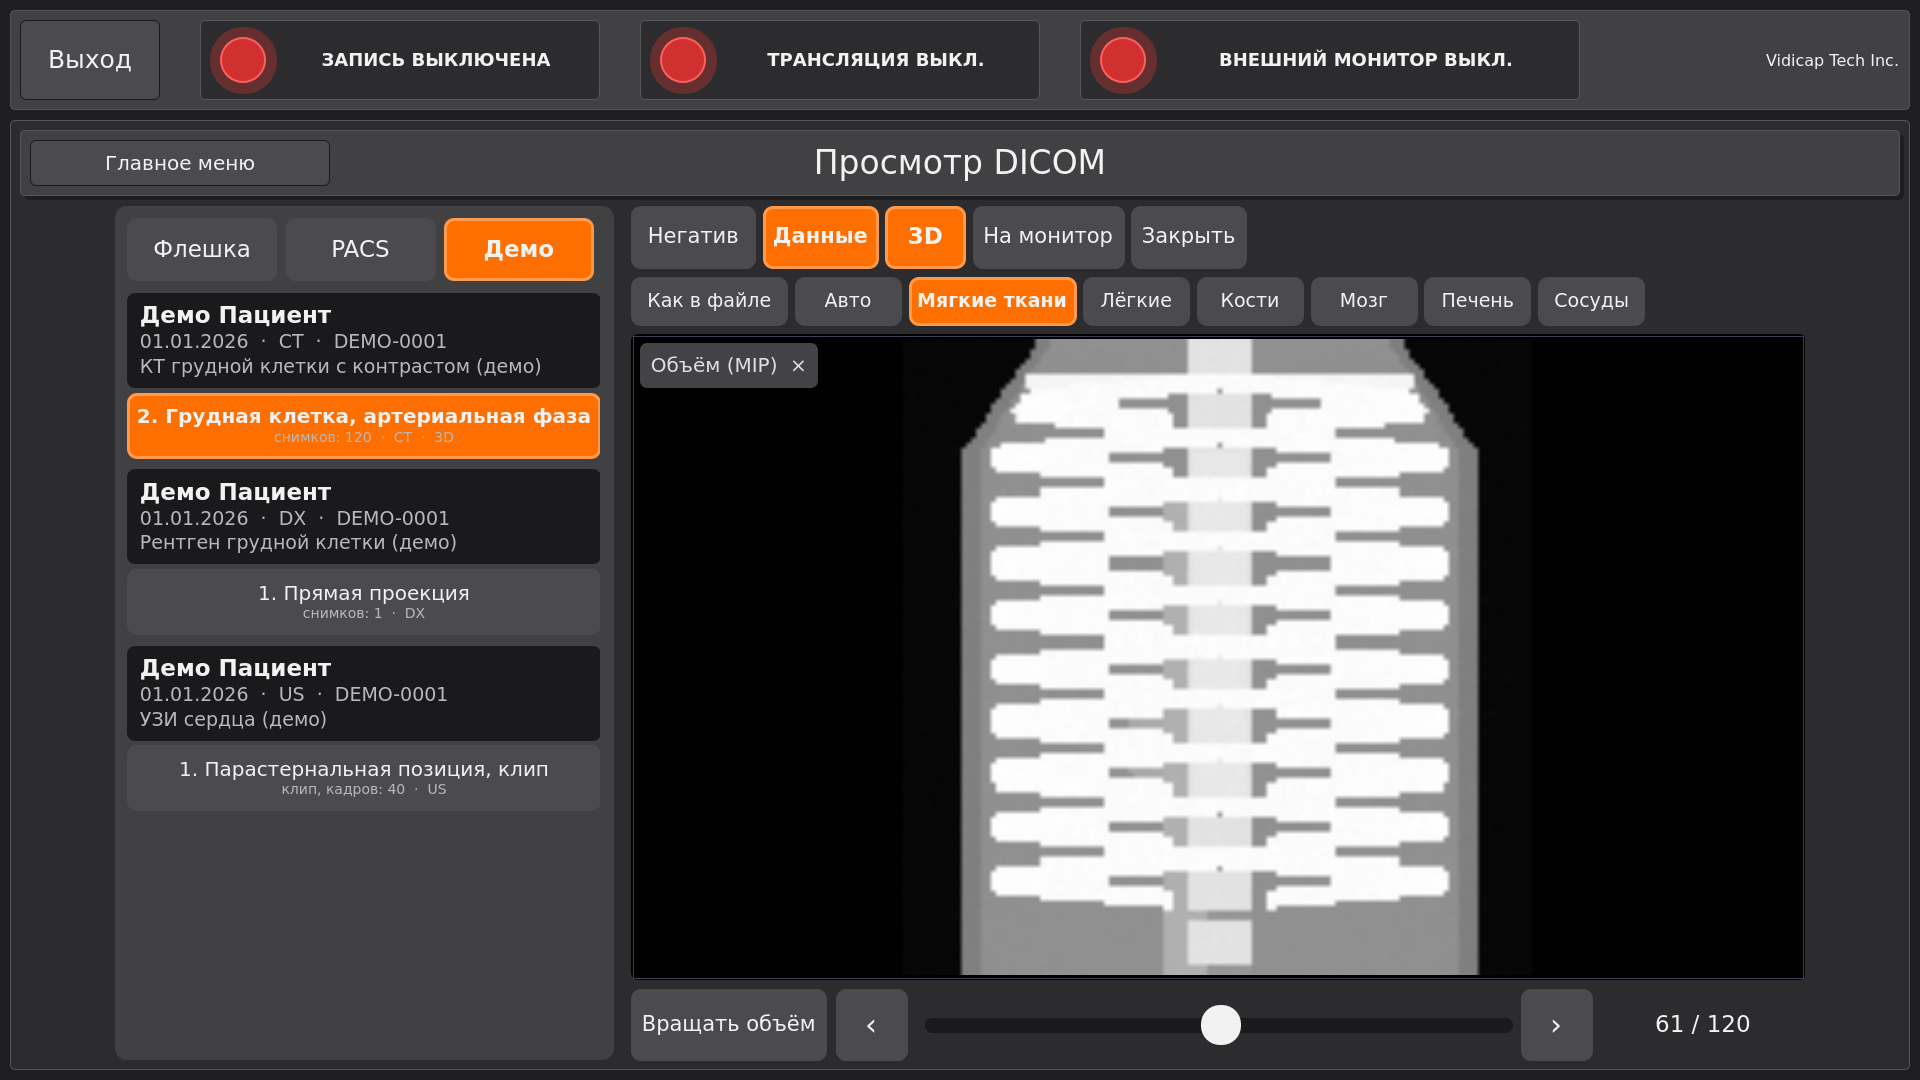Open Главное меню
Viewport: 1920px width, 1080px height.
(x=180, y=163)
